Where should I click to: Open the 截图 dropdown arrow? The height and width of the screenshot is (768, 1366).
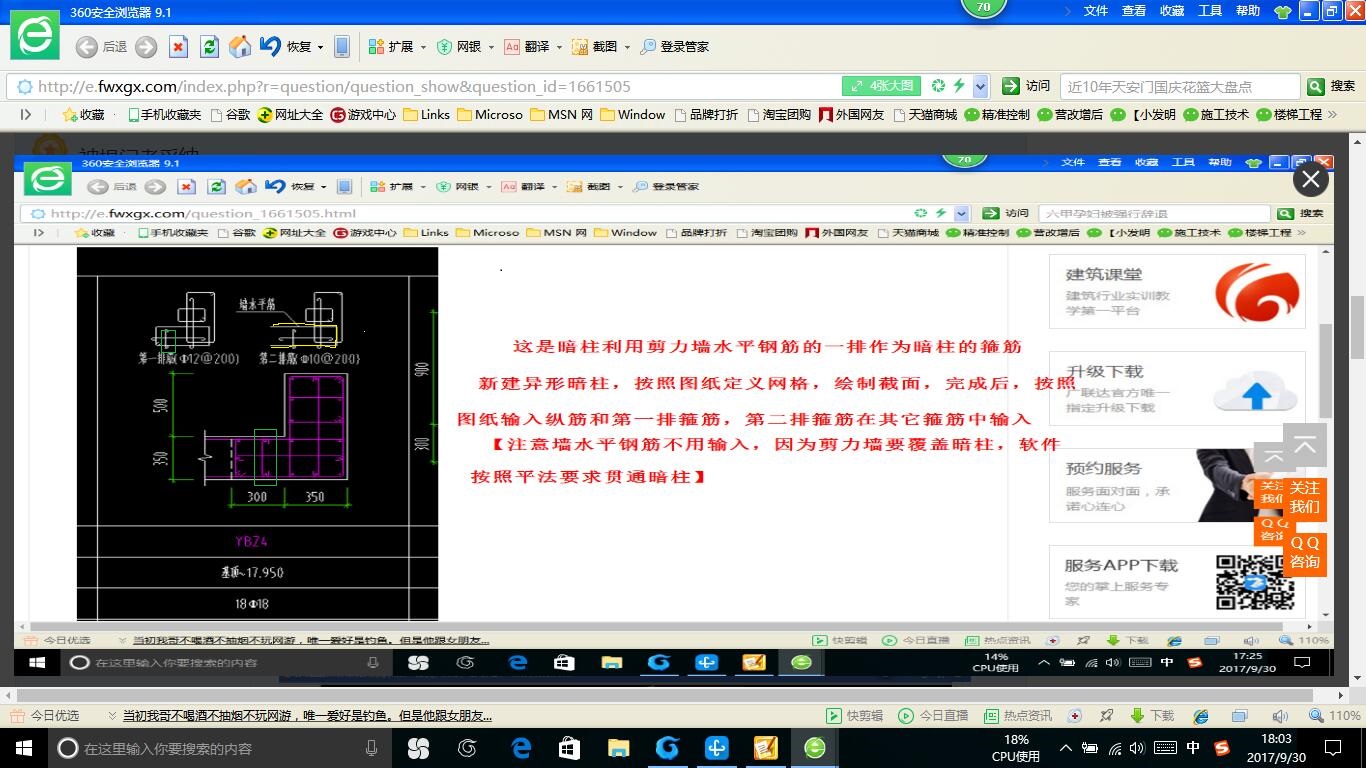pyautogui.click(x=627, y=47)
